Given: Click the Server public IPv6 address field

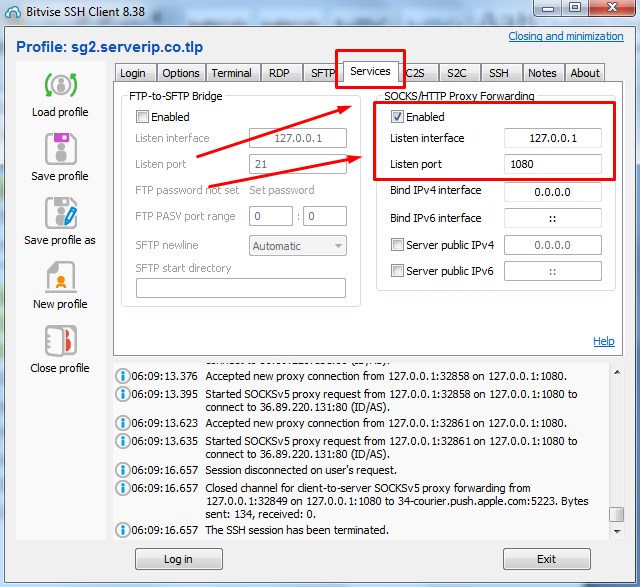Looking at the screenshot, I should coord(553,271).
